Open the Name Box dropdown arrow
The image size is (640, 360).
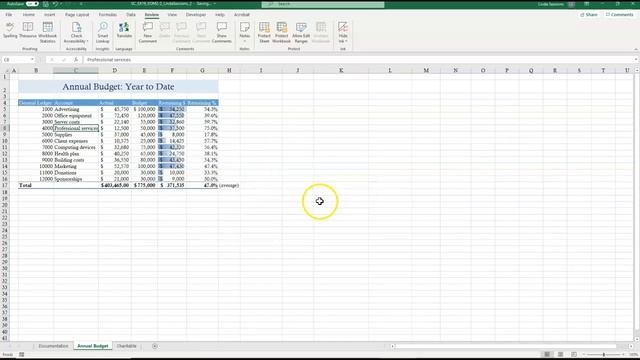(32, 60)
